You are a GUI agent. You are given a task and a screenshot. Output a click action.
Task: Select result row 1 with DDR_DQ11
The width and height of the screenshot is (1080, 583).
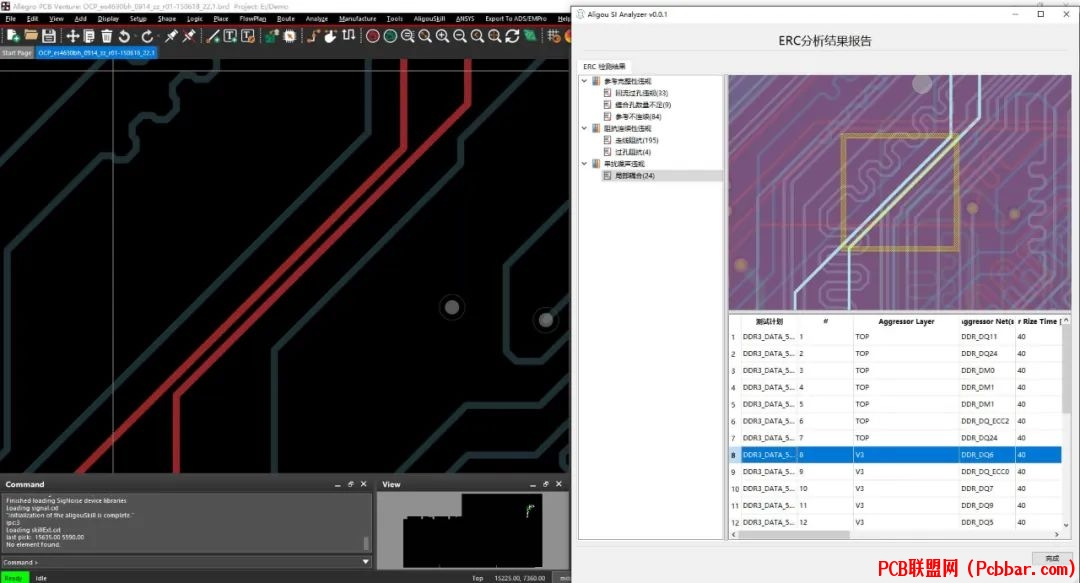pos(895,337)
